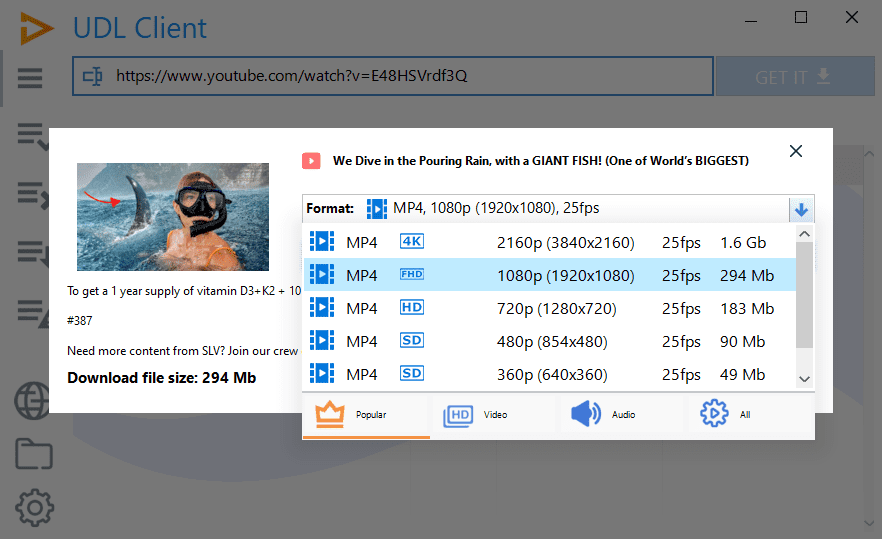Click the #387 description text
This screenshot has height=539, width=882.
click(x=79, y=321)
